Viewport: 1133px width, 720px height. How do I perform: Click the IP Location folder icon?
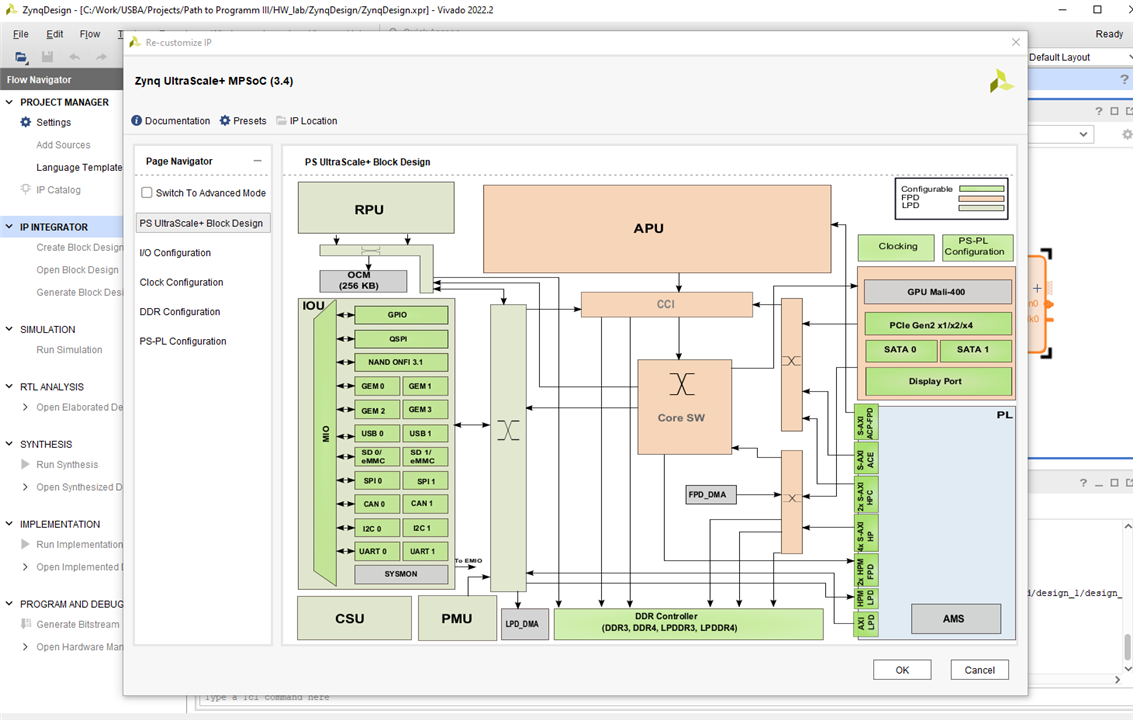282,121
